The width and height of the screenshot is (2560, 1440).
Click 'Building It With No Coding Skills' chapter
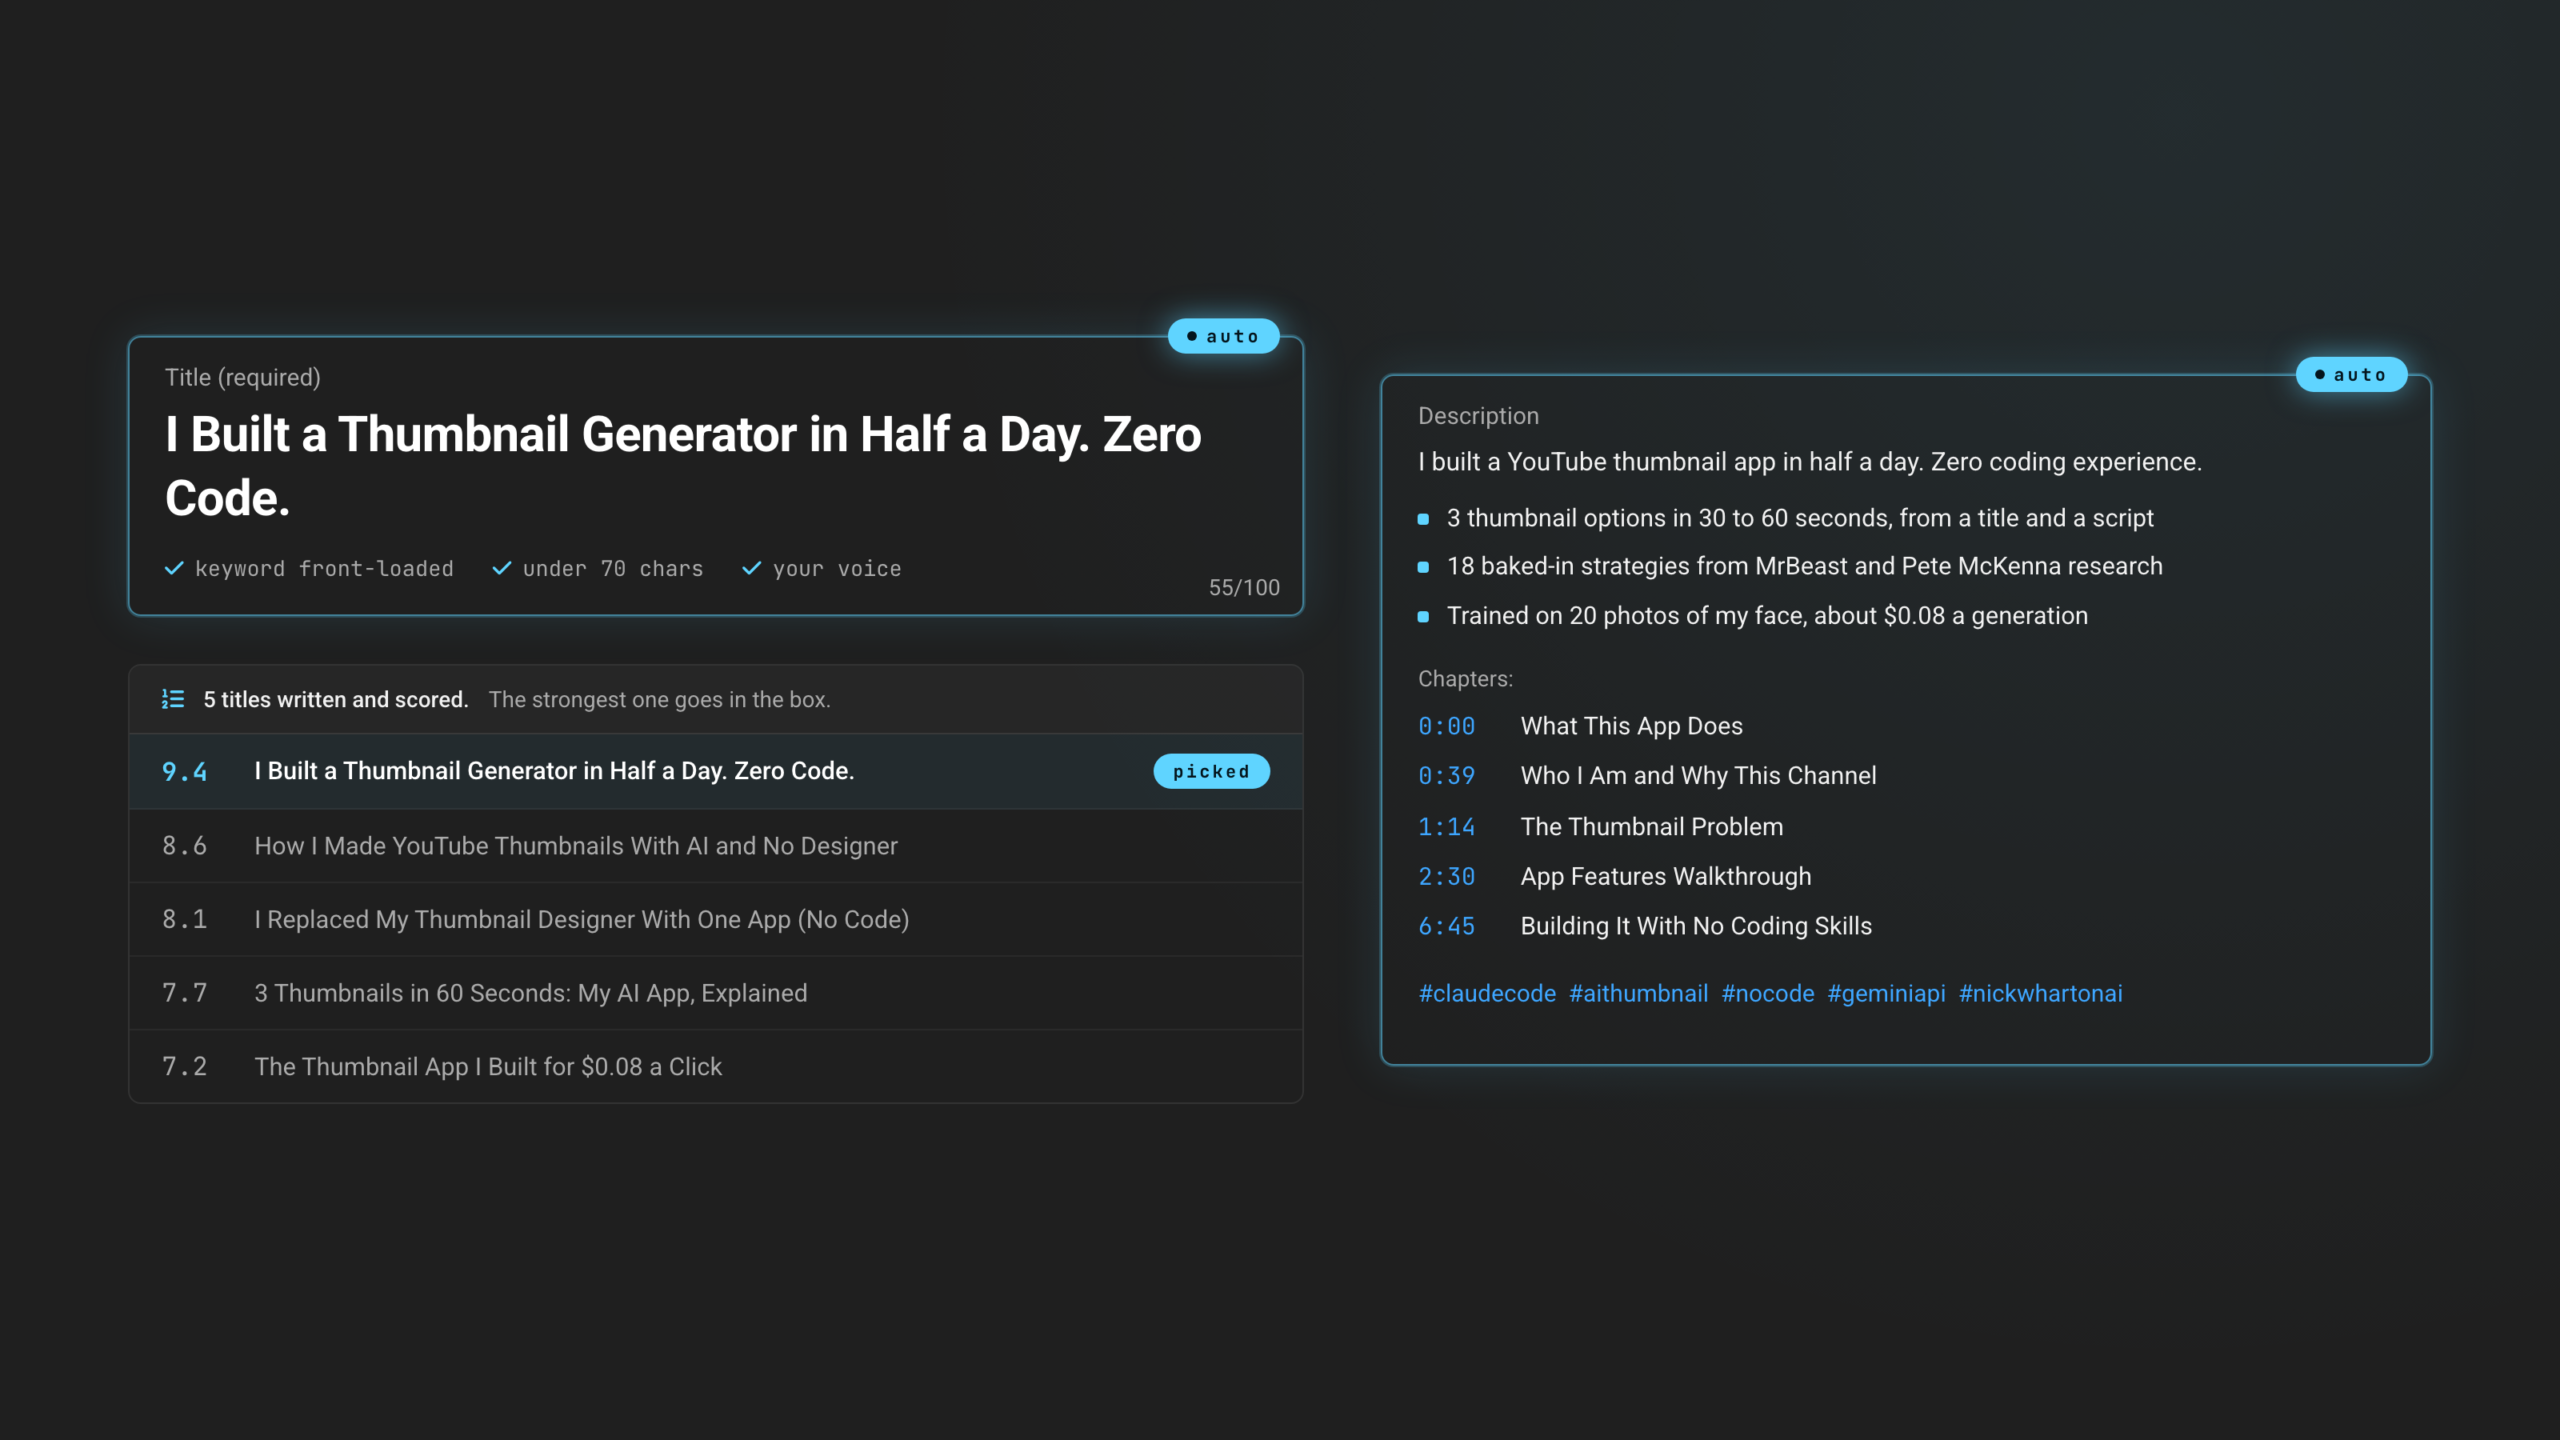pos(1696,926)
